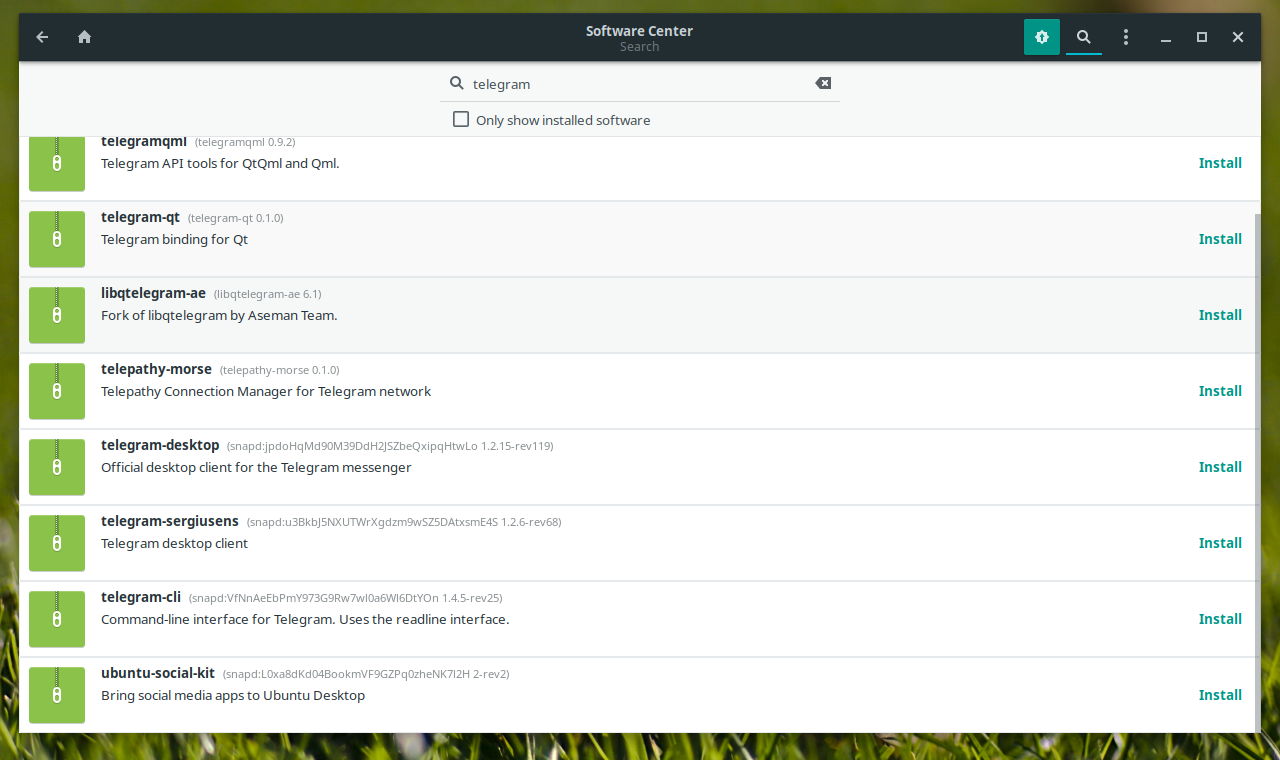Select the ubuntu-social-kit title
The height and width of the screenshot is (760, 1280).
(x=158, y=673)
